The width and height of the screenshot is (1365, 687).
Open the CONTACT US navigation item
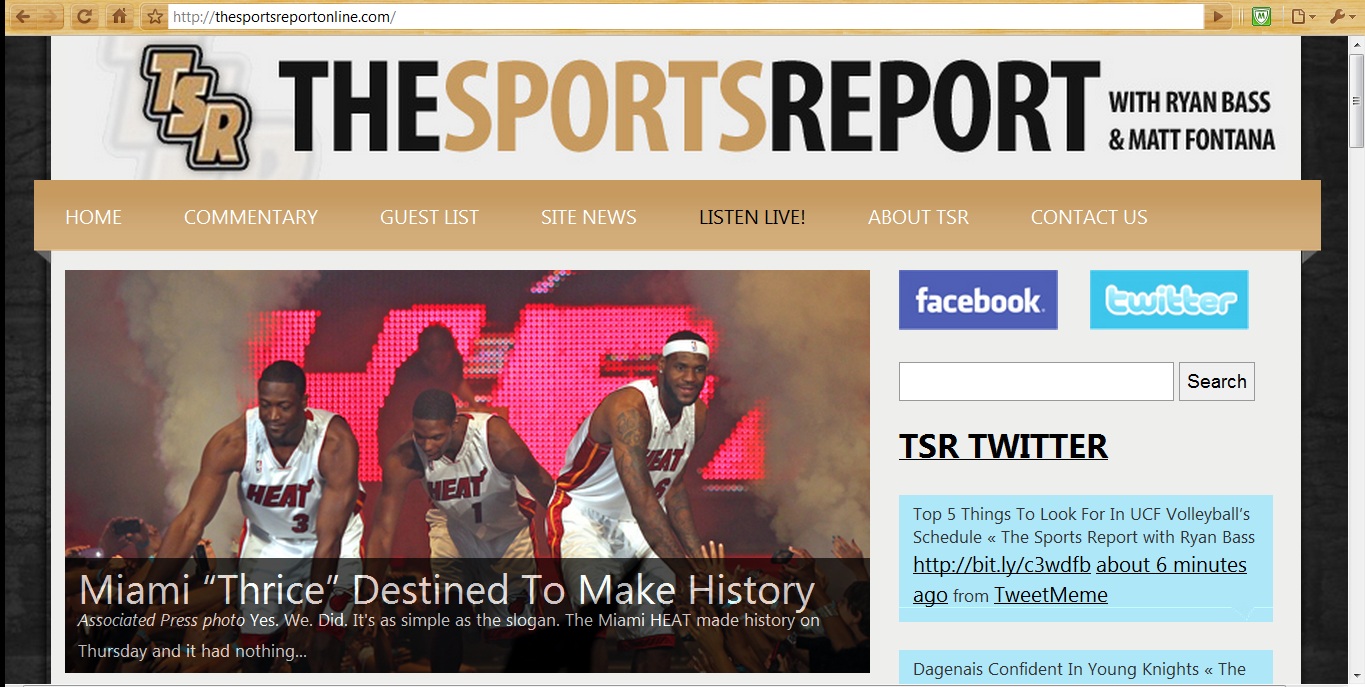(1089, 217)
